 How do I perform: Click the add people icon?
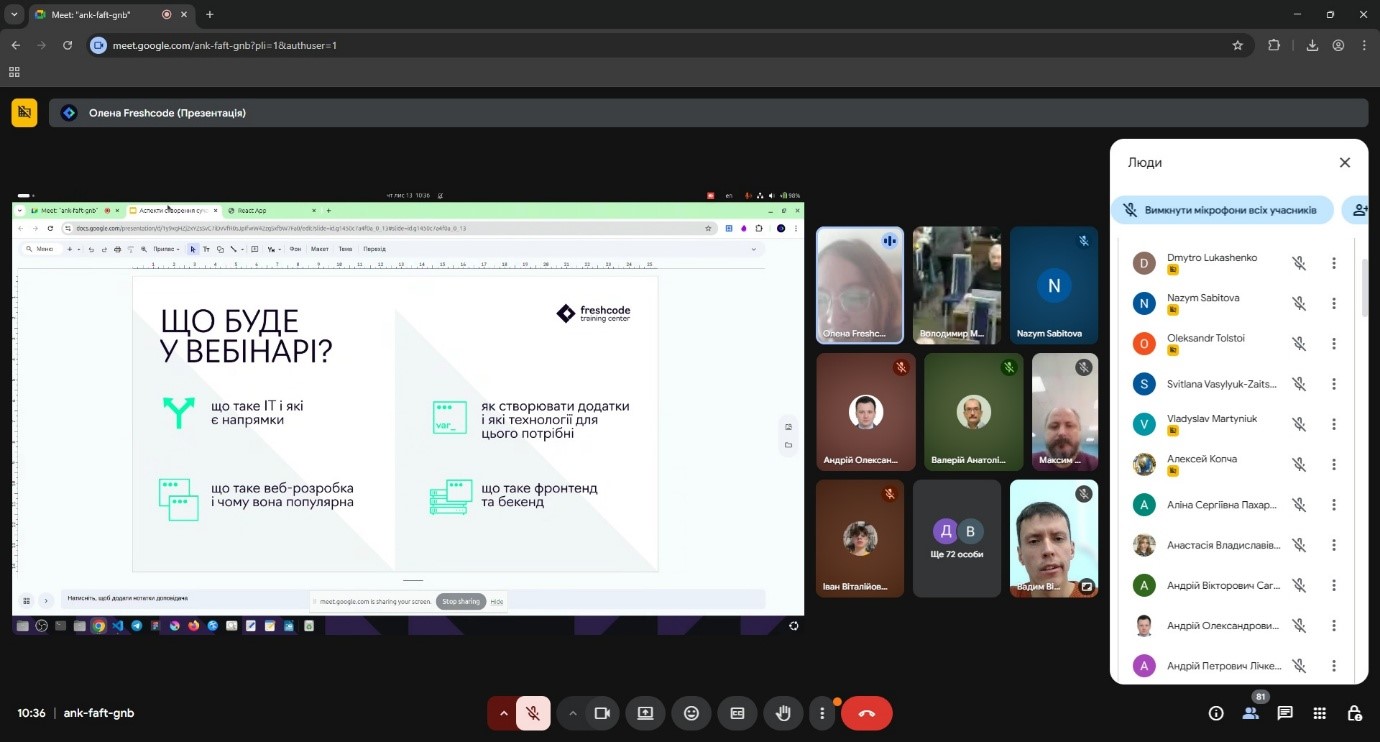click(x=1359, y=210)
